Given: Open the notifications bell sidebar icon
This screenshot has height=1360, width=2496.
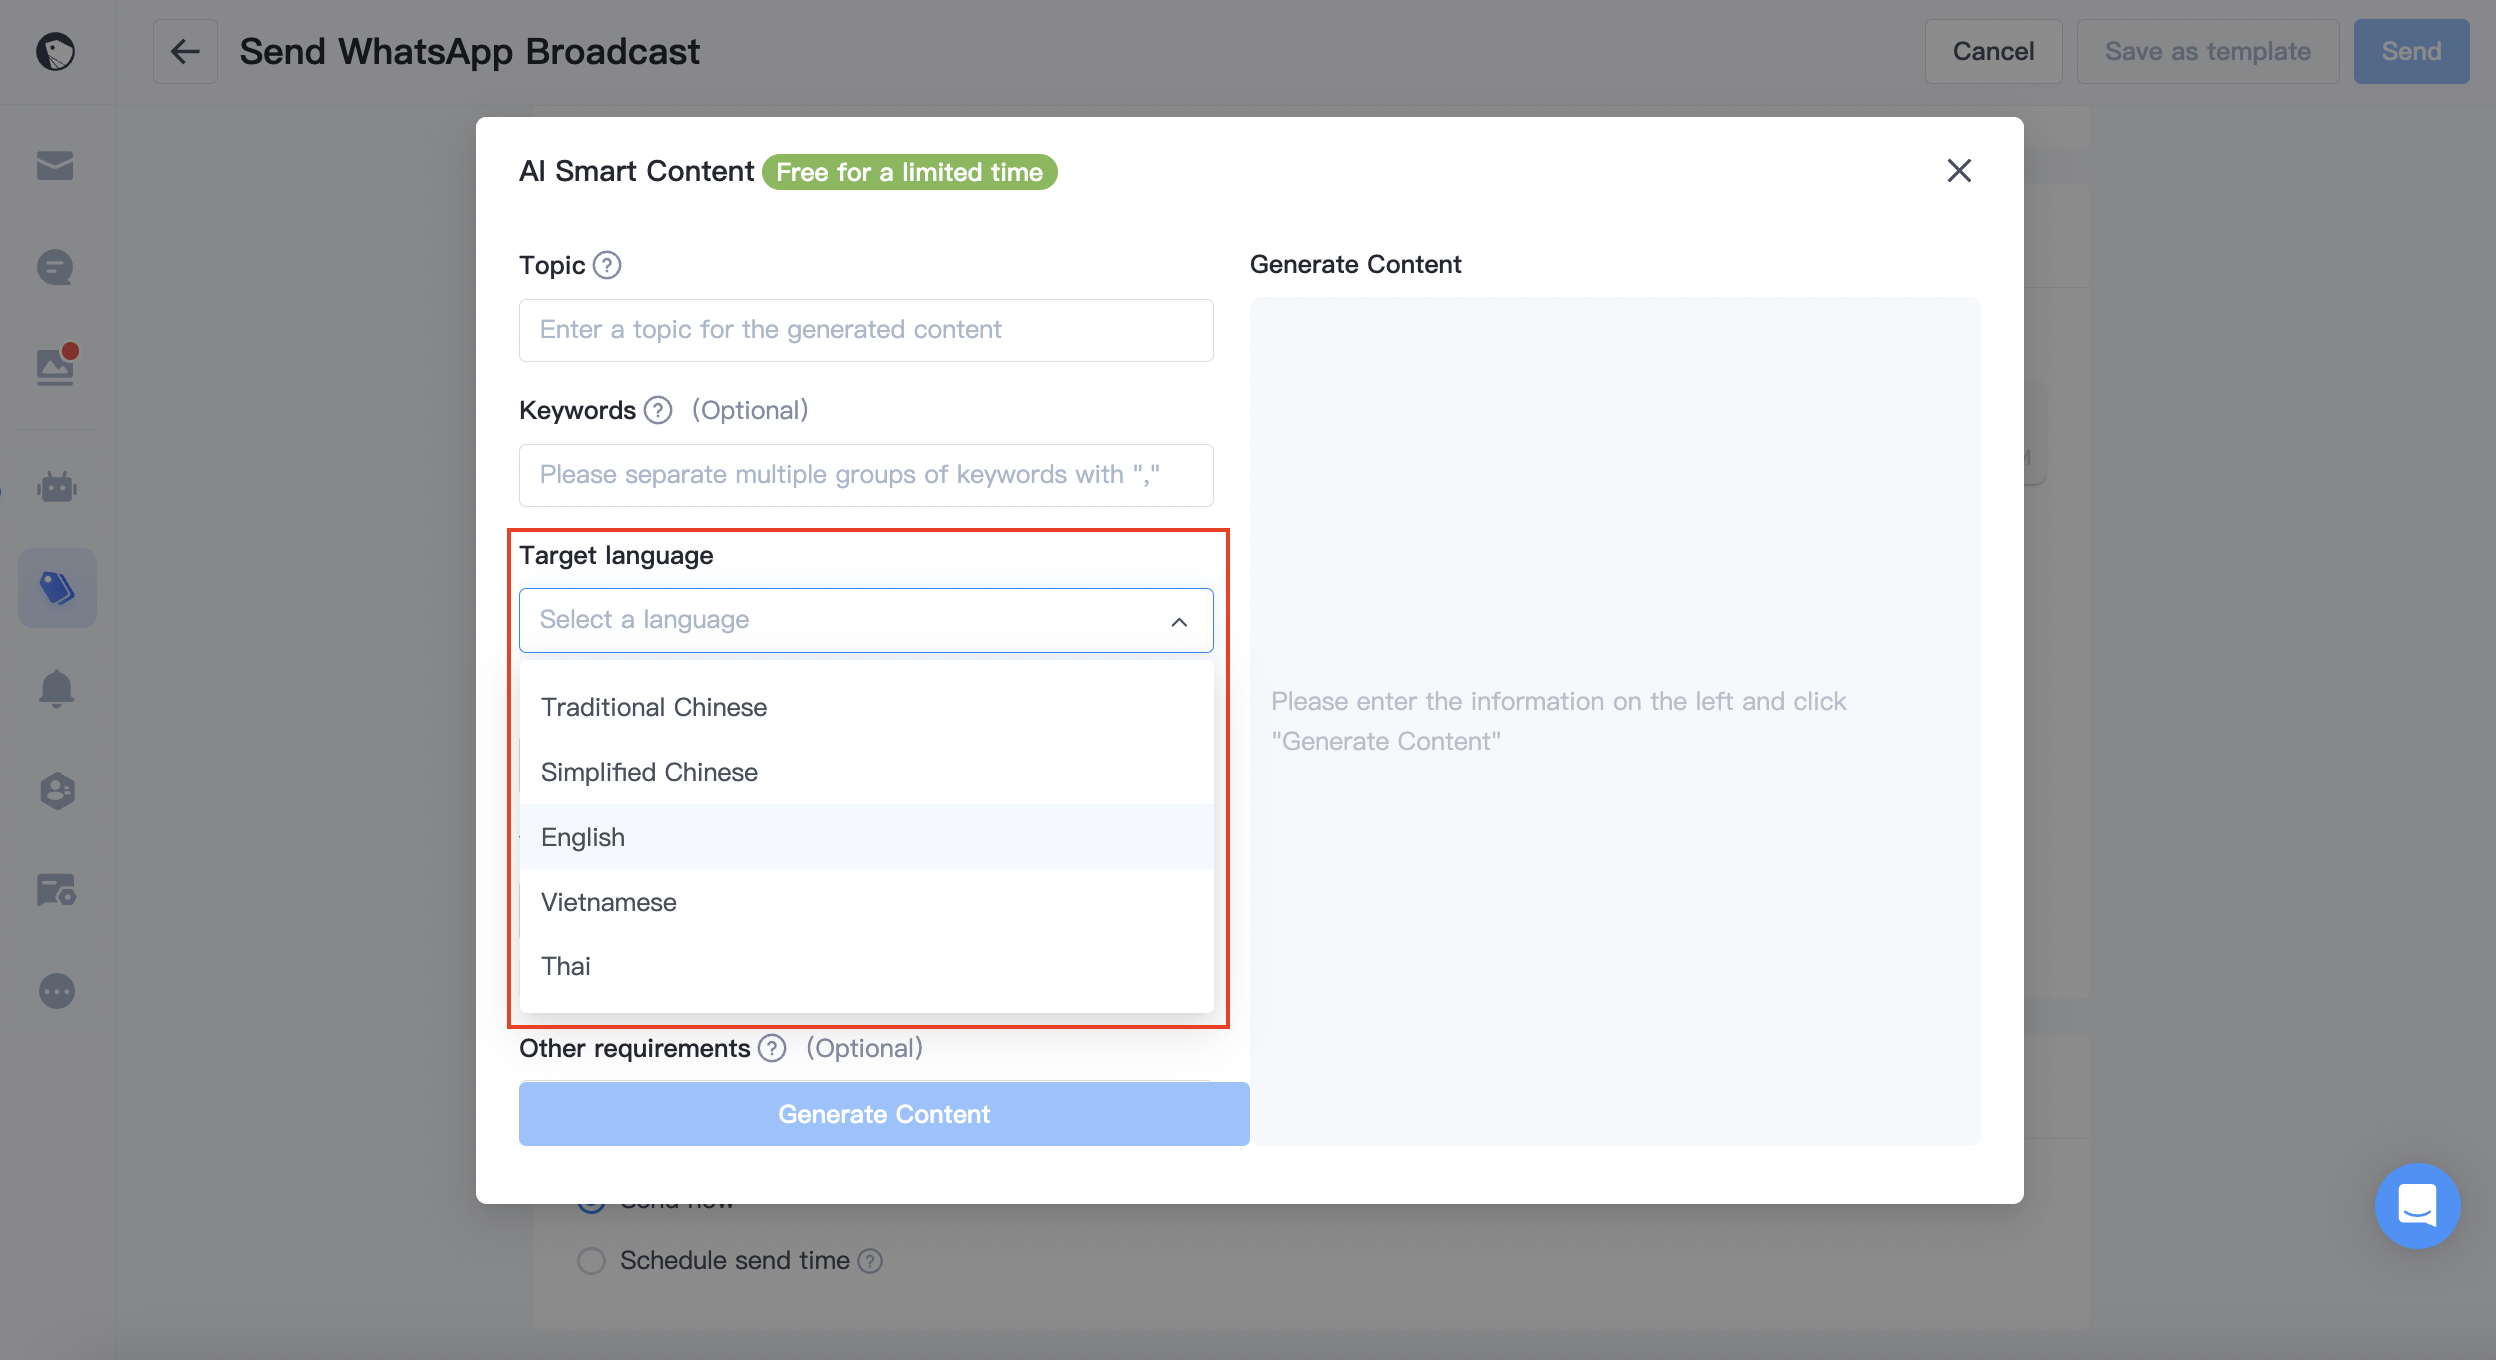Looking at the screenshot, I should (x=56, y=689).
